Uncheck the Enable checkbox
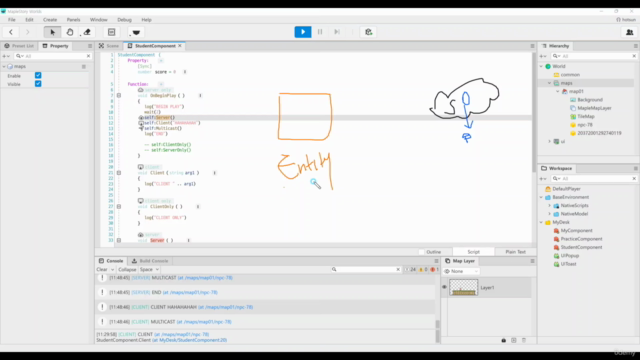This screenshot has height=360, width=640. (x=38, y=76)
